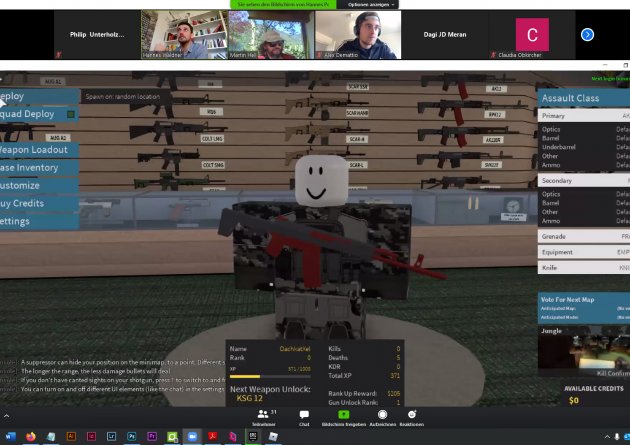
Task: Click the KSG 12 next unlock text
Action: point(250,398)
